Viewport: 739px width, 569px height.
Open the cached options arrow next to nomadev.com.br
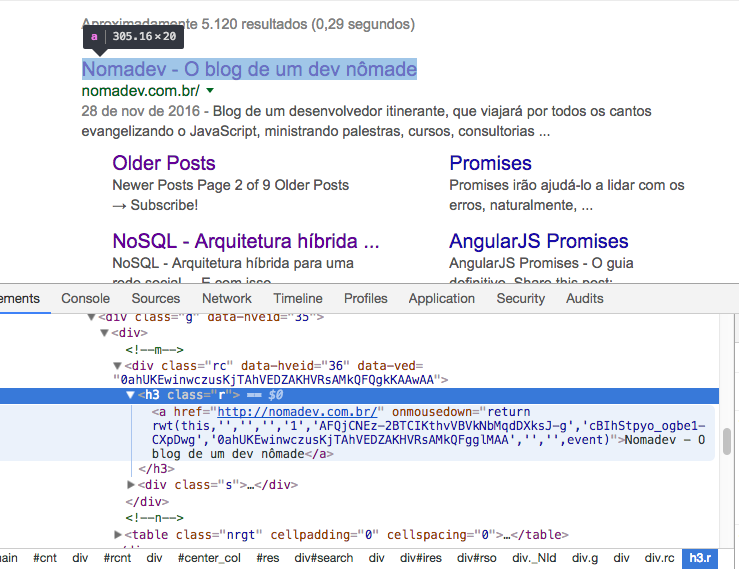[x=210, y=91]
